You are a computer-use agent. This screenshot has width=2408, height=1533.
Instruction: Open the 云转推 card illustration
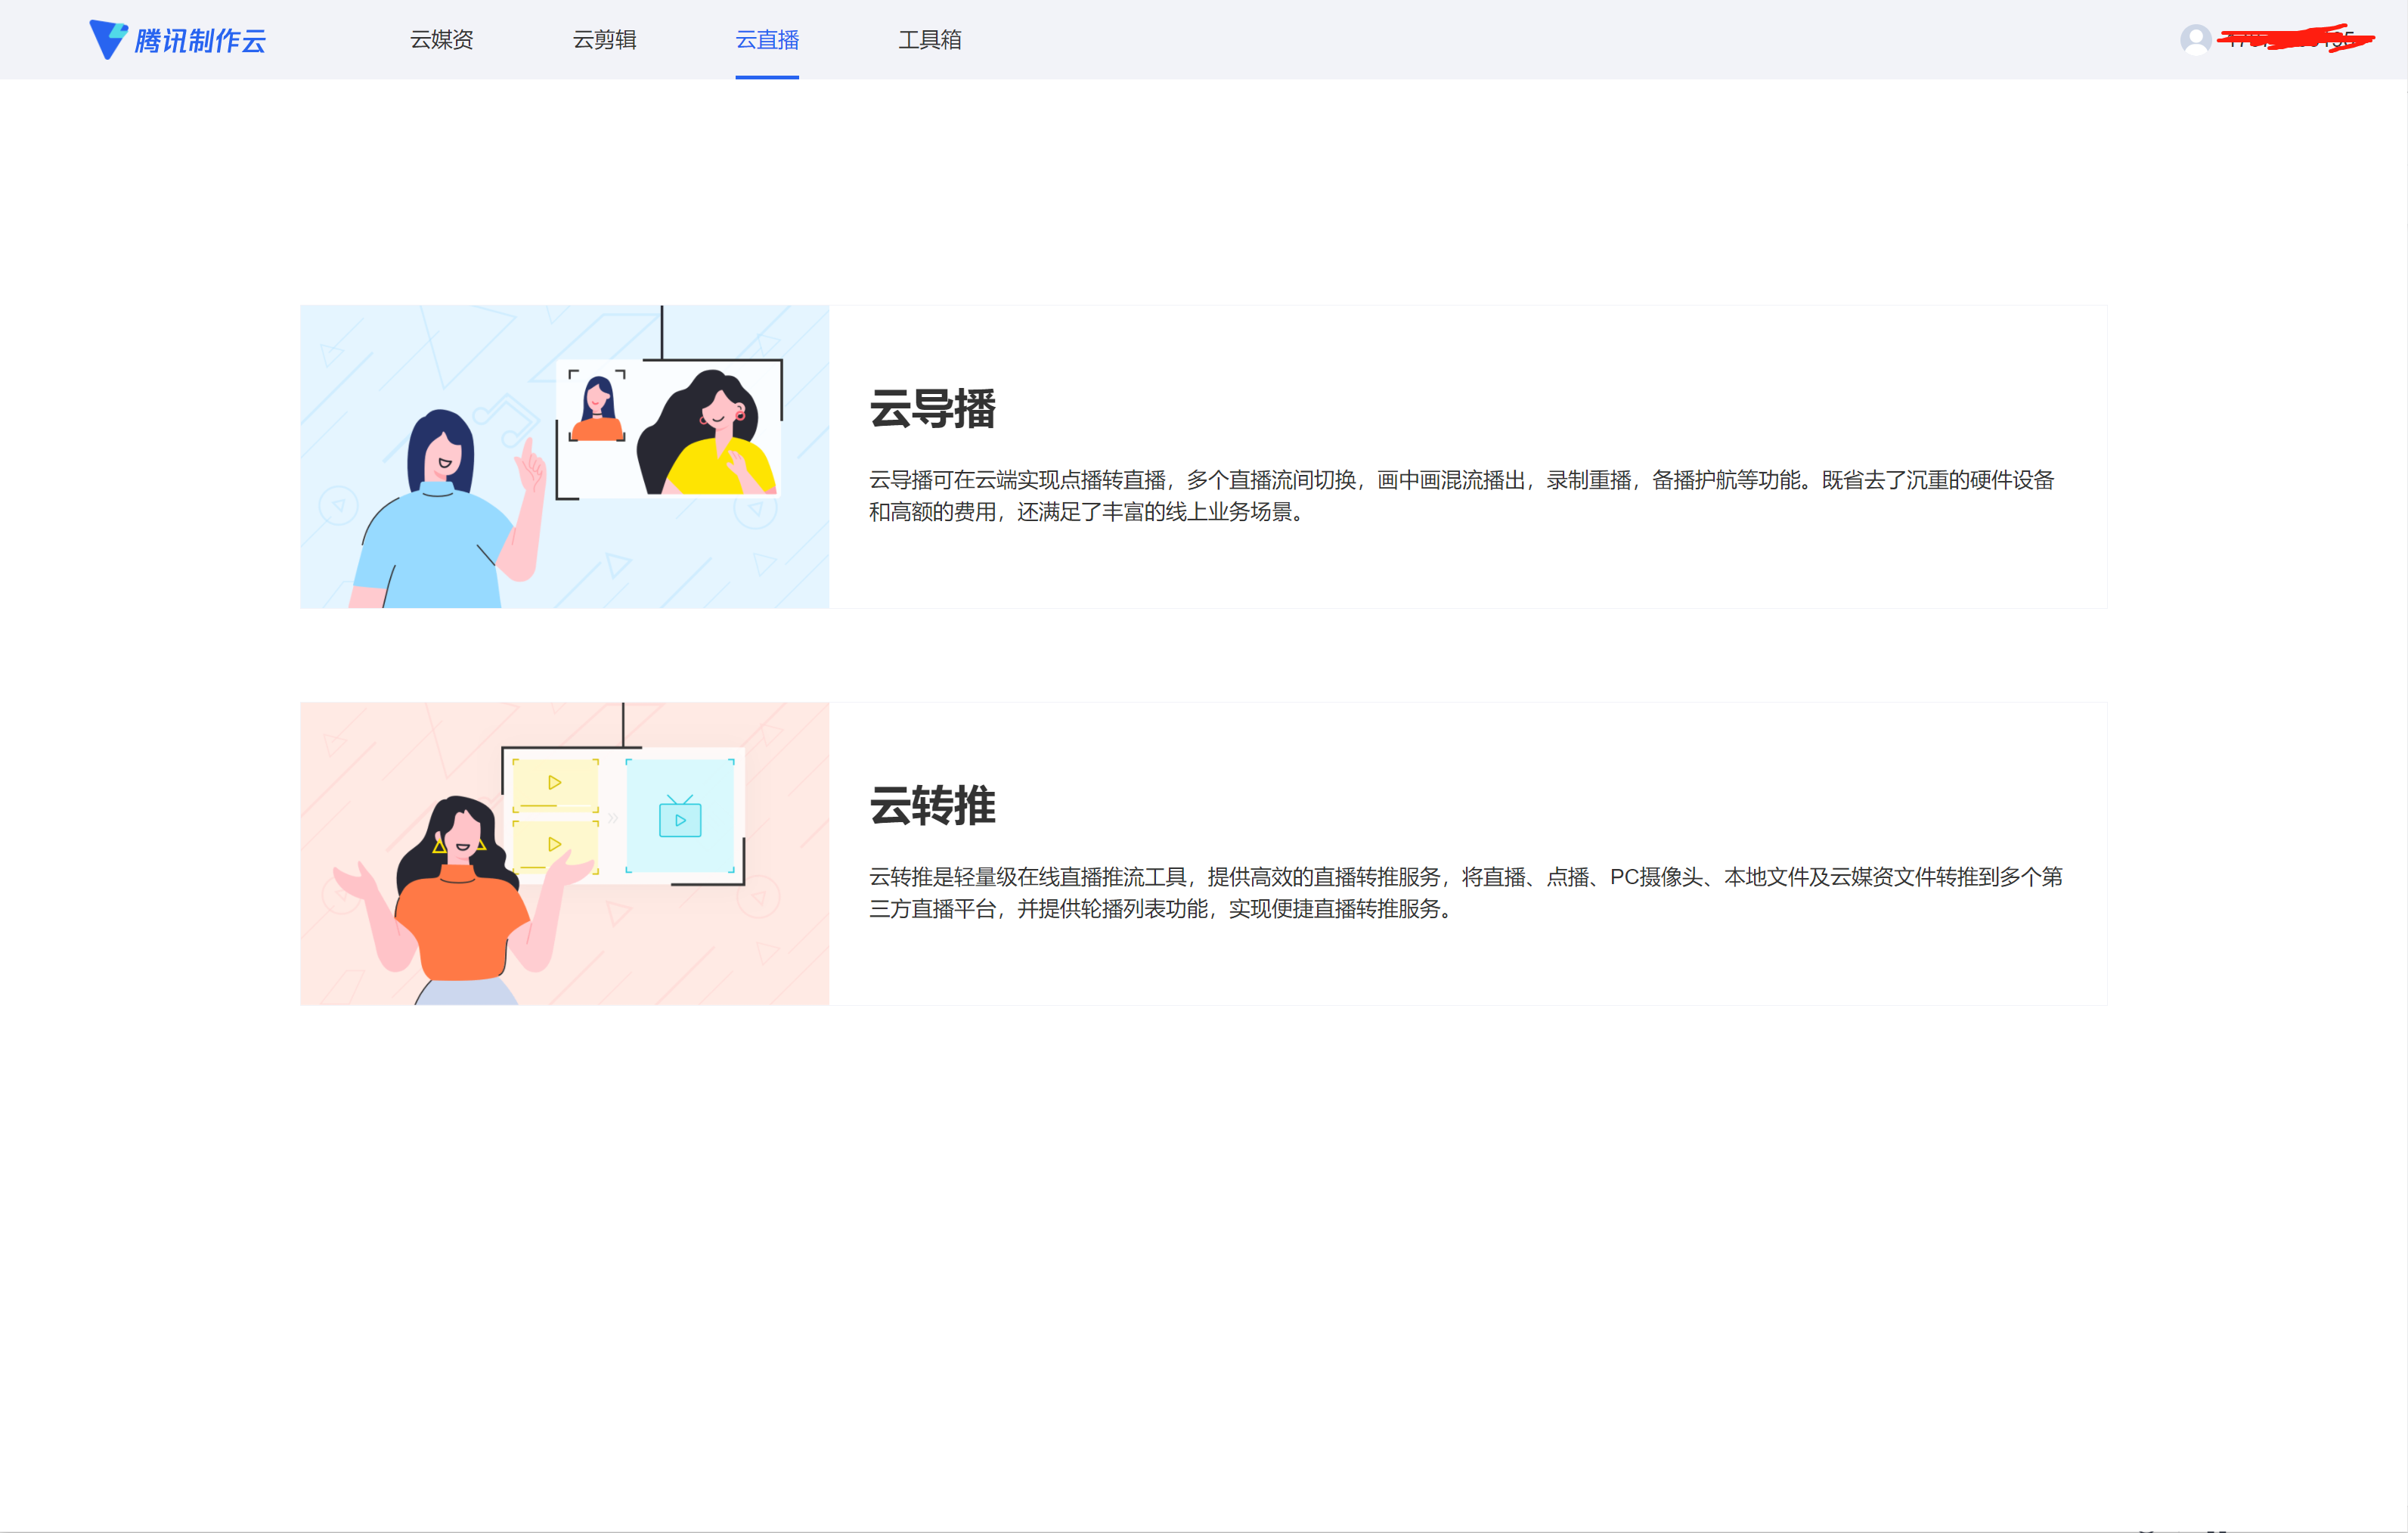(564, 853)
